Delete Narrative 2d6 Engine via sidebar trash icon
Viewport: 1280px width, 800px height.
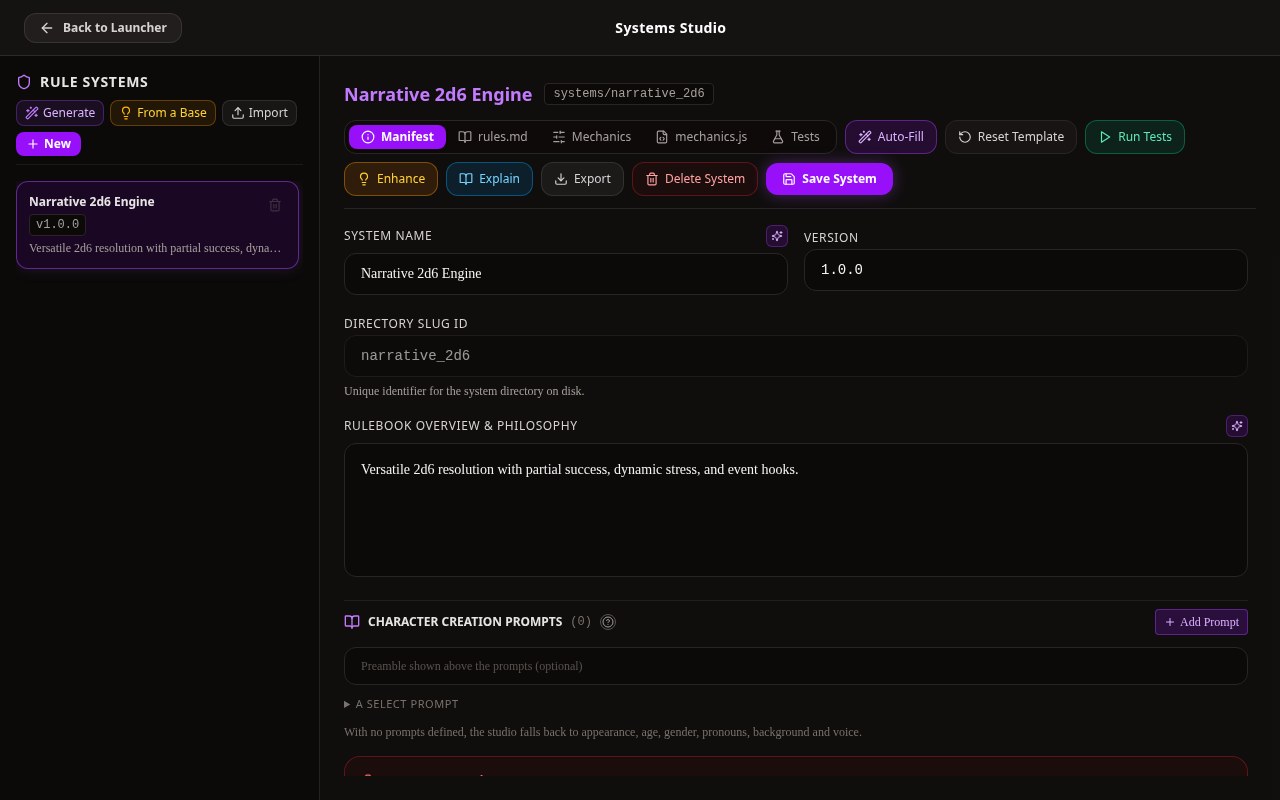click(275, 205)
